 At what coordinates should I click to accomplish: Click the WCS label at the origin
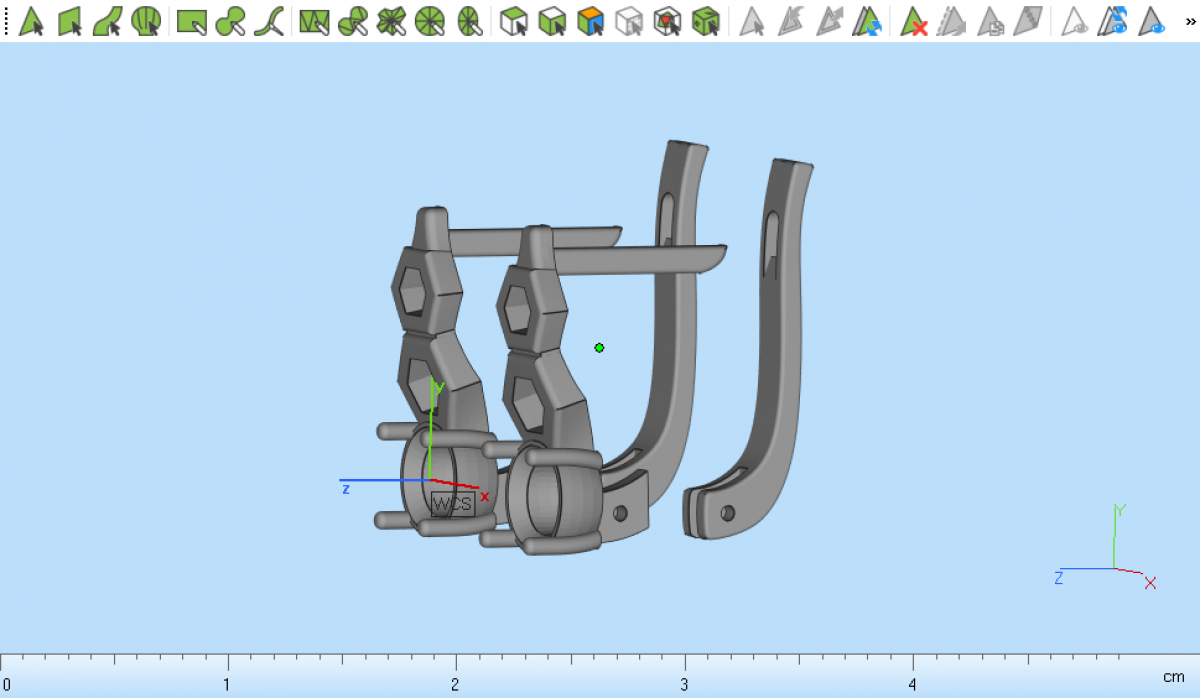click(x=452, y=504)
